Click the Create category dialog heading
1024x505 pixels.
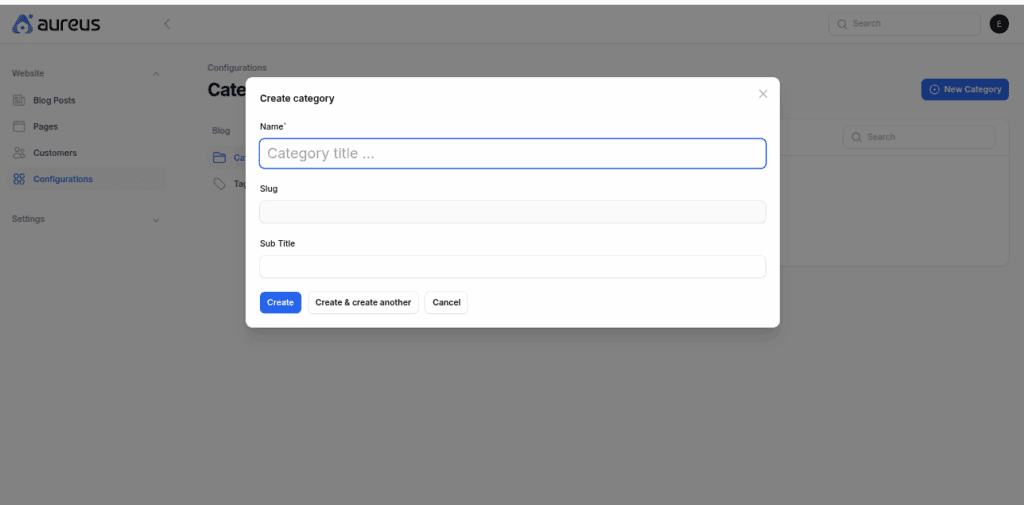coord(297,99)
